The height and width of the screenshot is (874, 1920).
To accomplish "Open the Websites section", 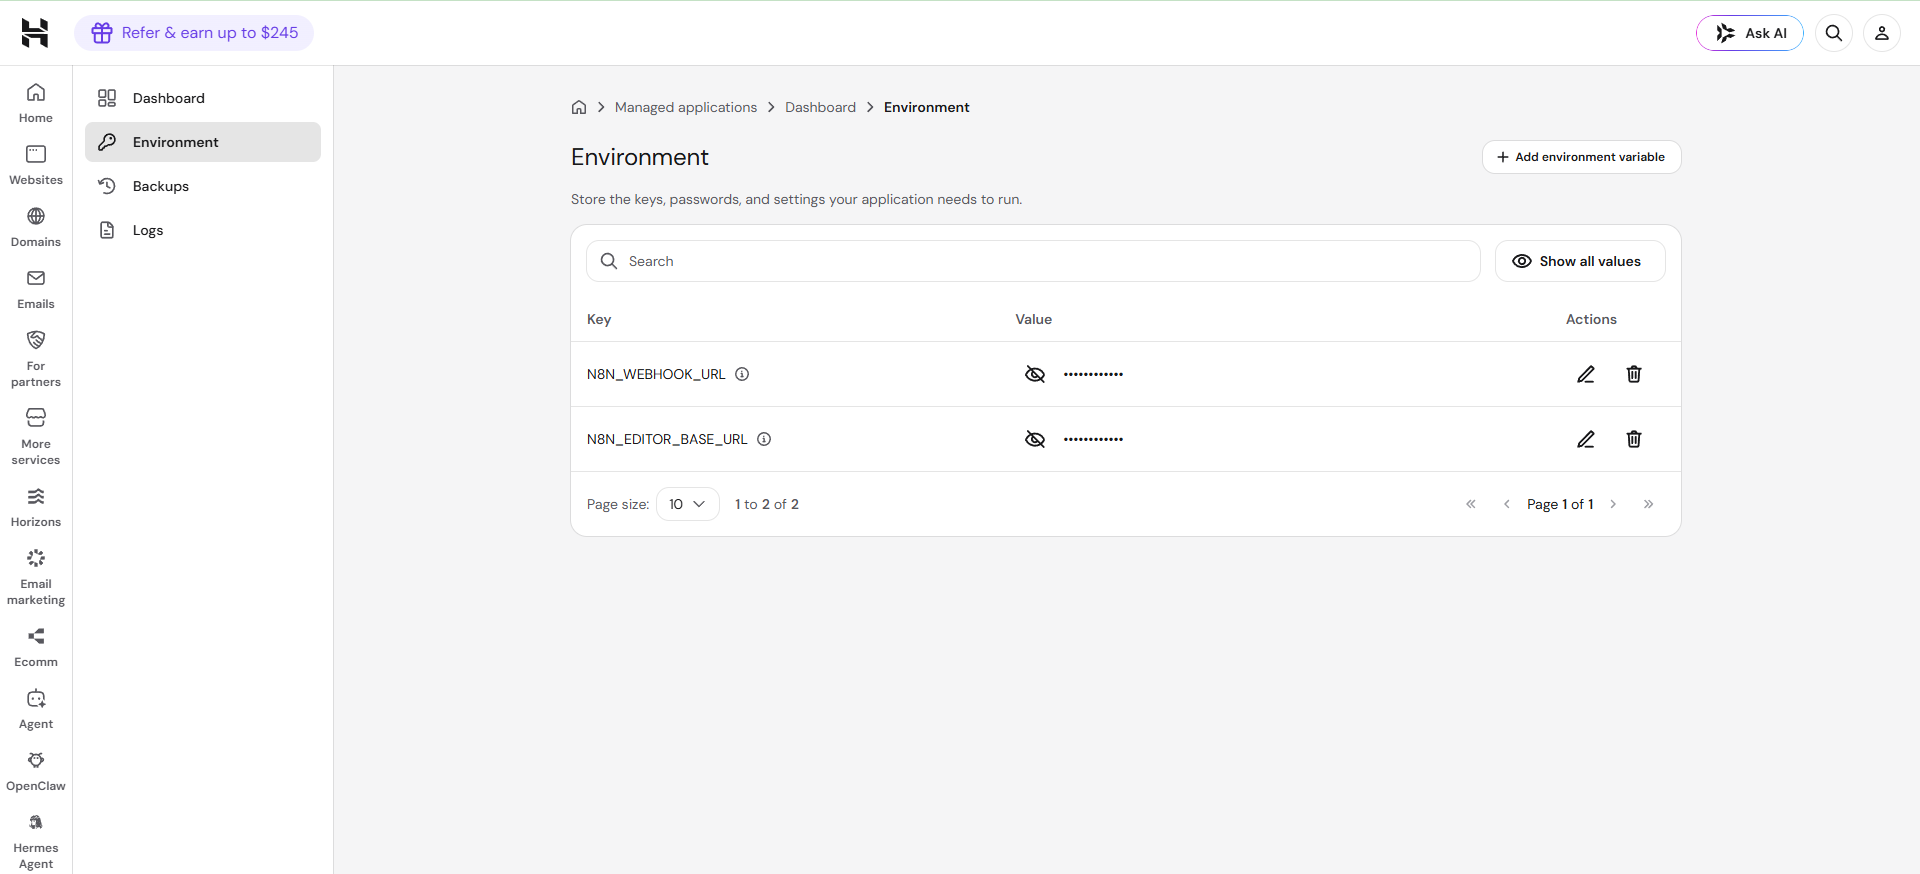I will pyautogui.click(x=36, y=166).
